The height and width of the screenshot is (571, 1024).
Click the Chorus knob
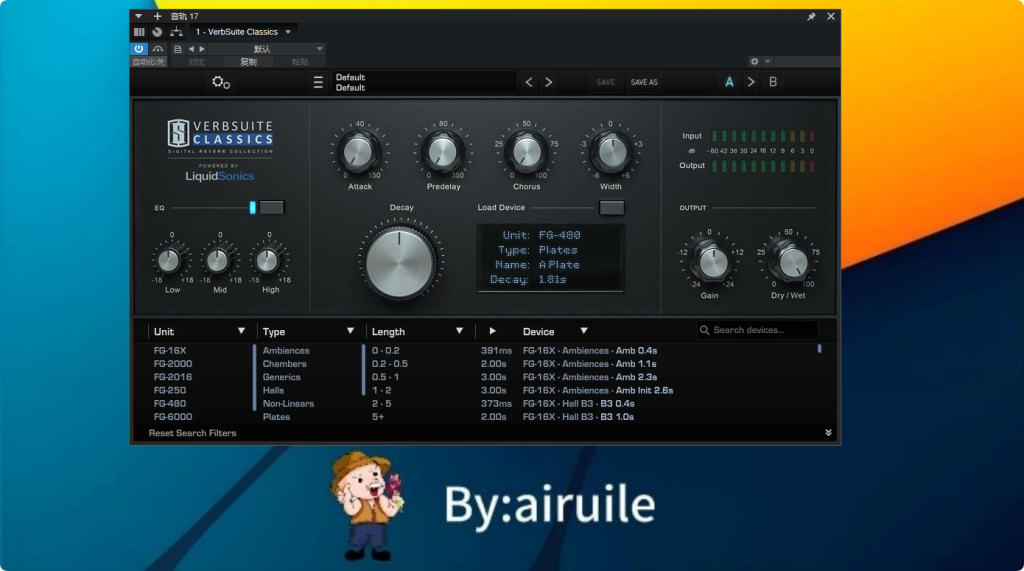coord(526,152)
